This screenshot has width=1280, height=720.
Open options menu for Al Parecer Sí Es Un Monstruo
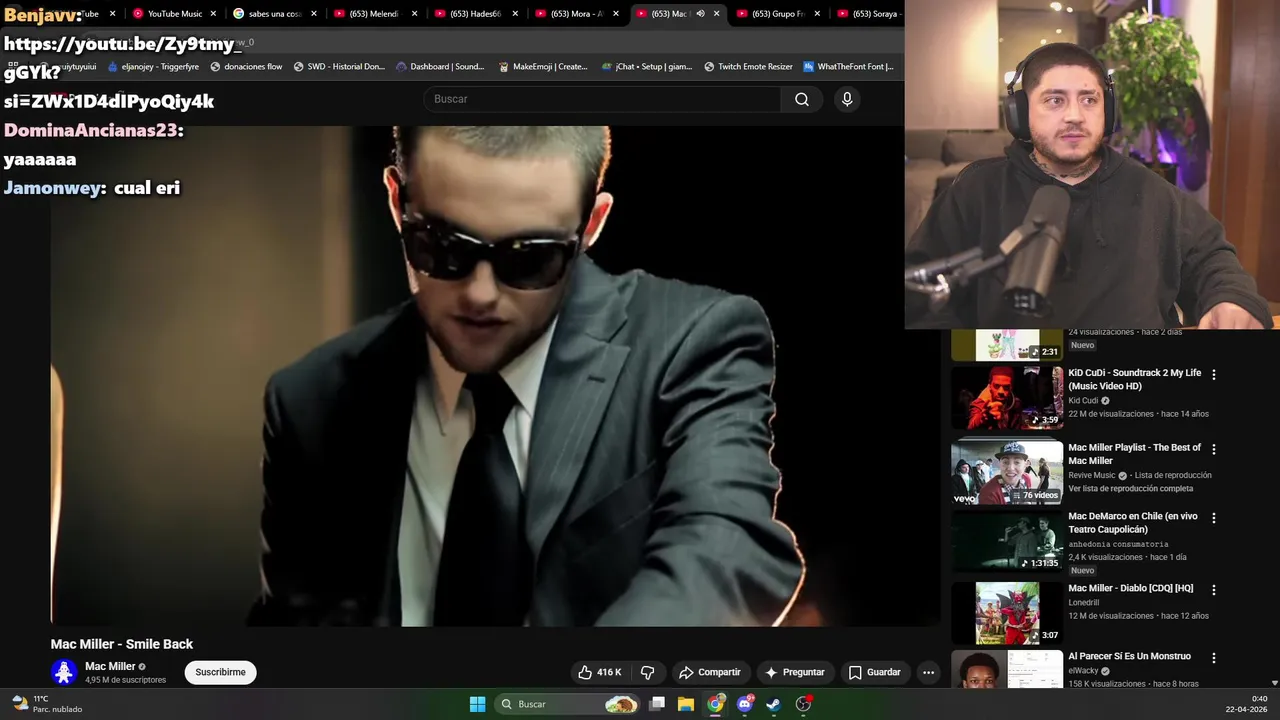pyautogui.click(x=1214, y=658)
